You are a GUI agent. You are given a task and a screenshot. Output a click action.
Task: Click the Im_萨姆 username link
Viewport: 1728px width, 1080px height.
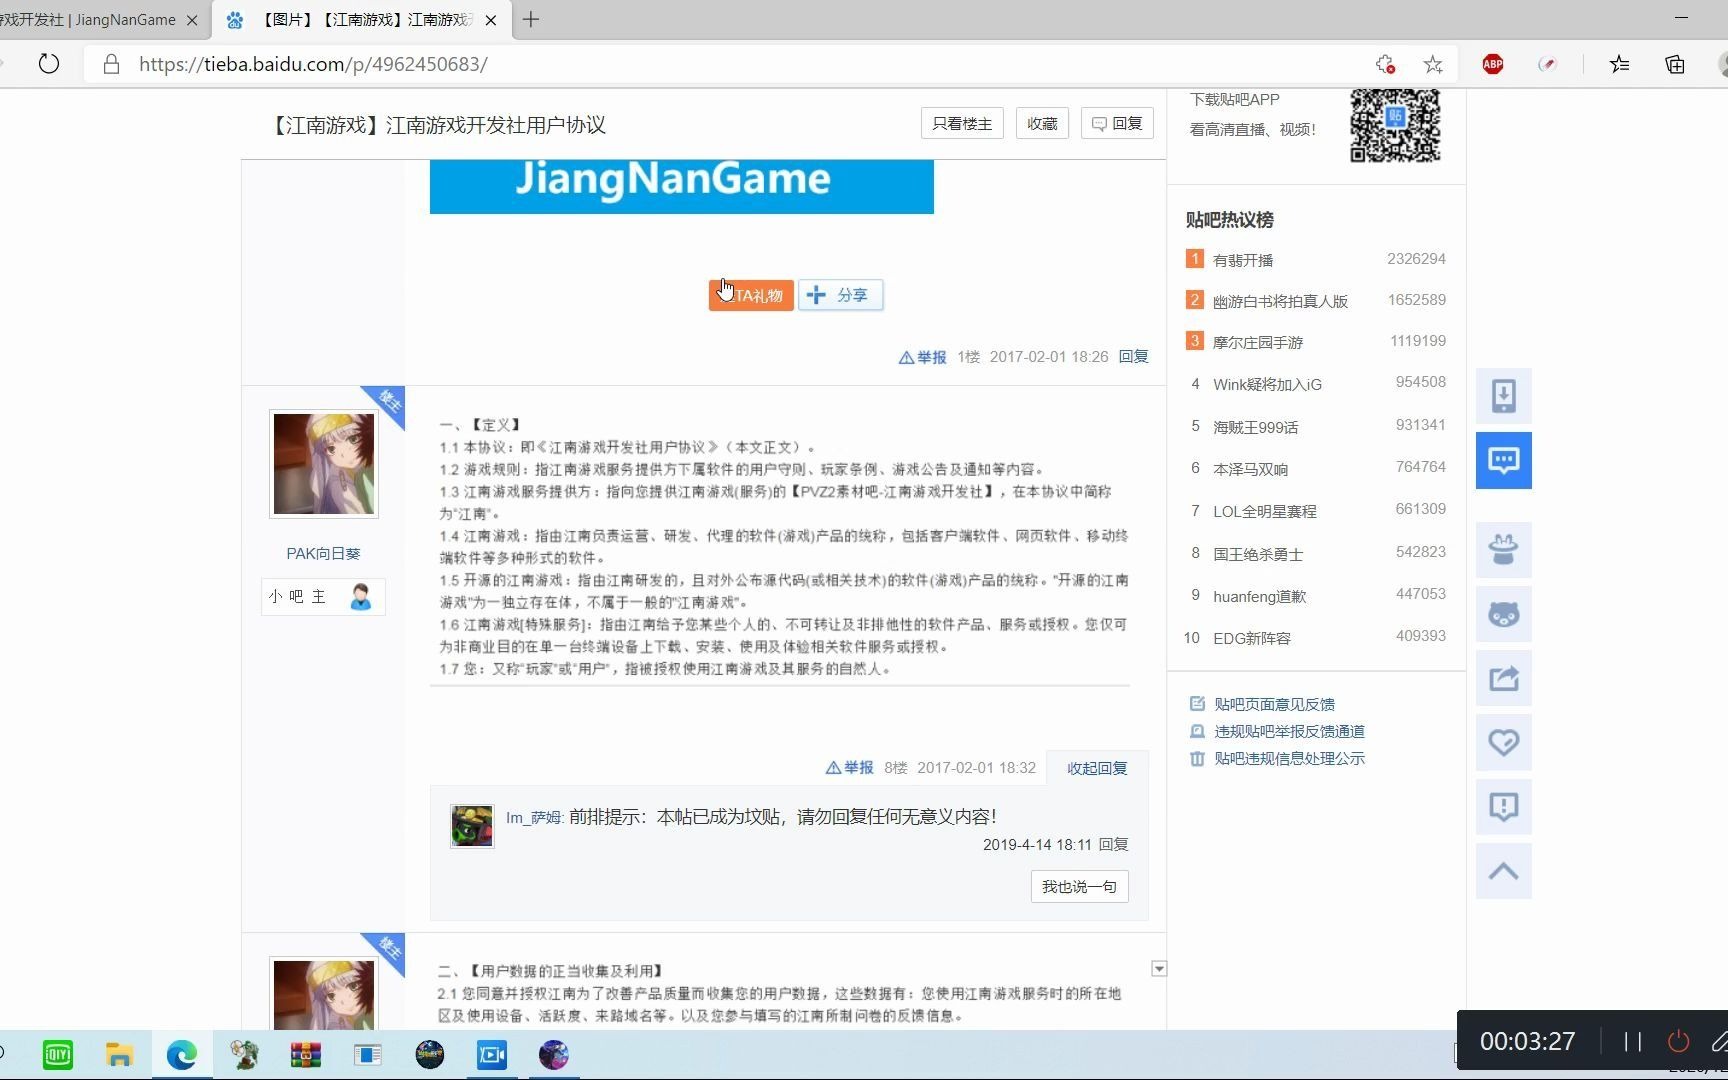tap(534, 817)
